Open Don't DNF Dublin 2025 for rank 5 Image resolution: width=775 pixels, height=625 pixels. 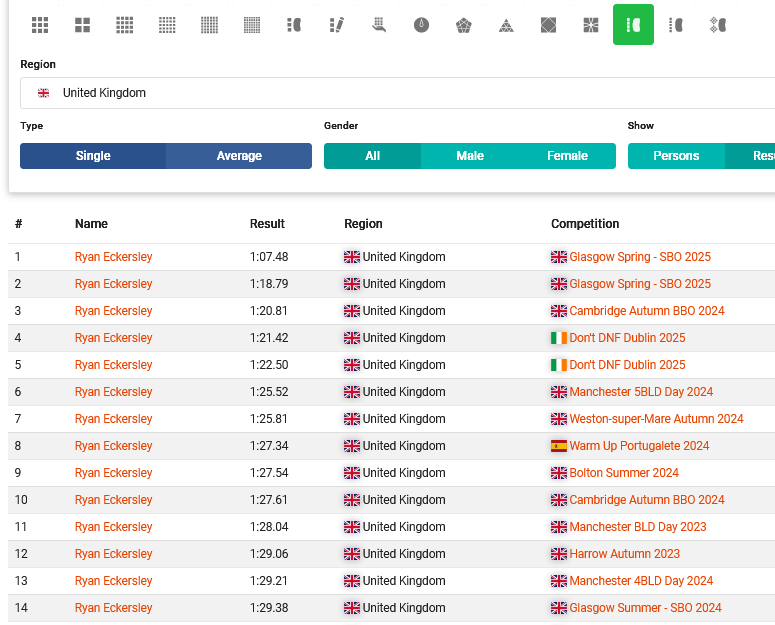pos(627,365)
